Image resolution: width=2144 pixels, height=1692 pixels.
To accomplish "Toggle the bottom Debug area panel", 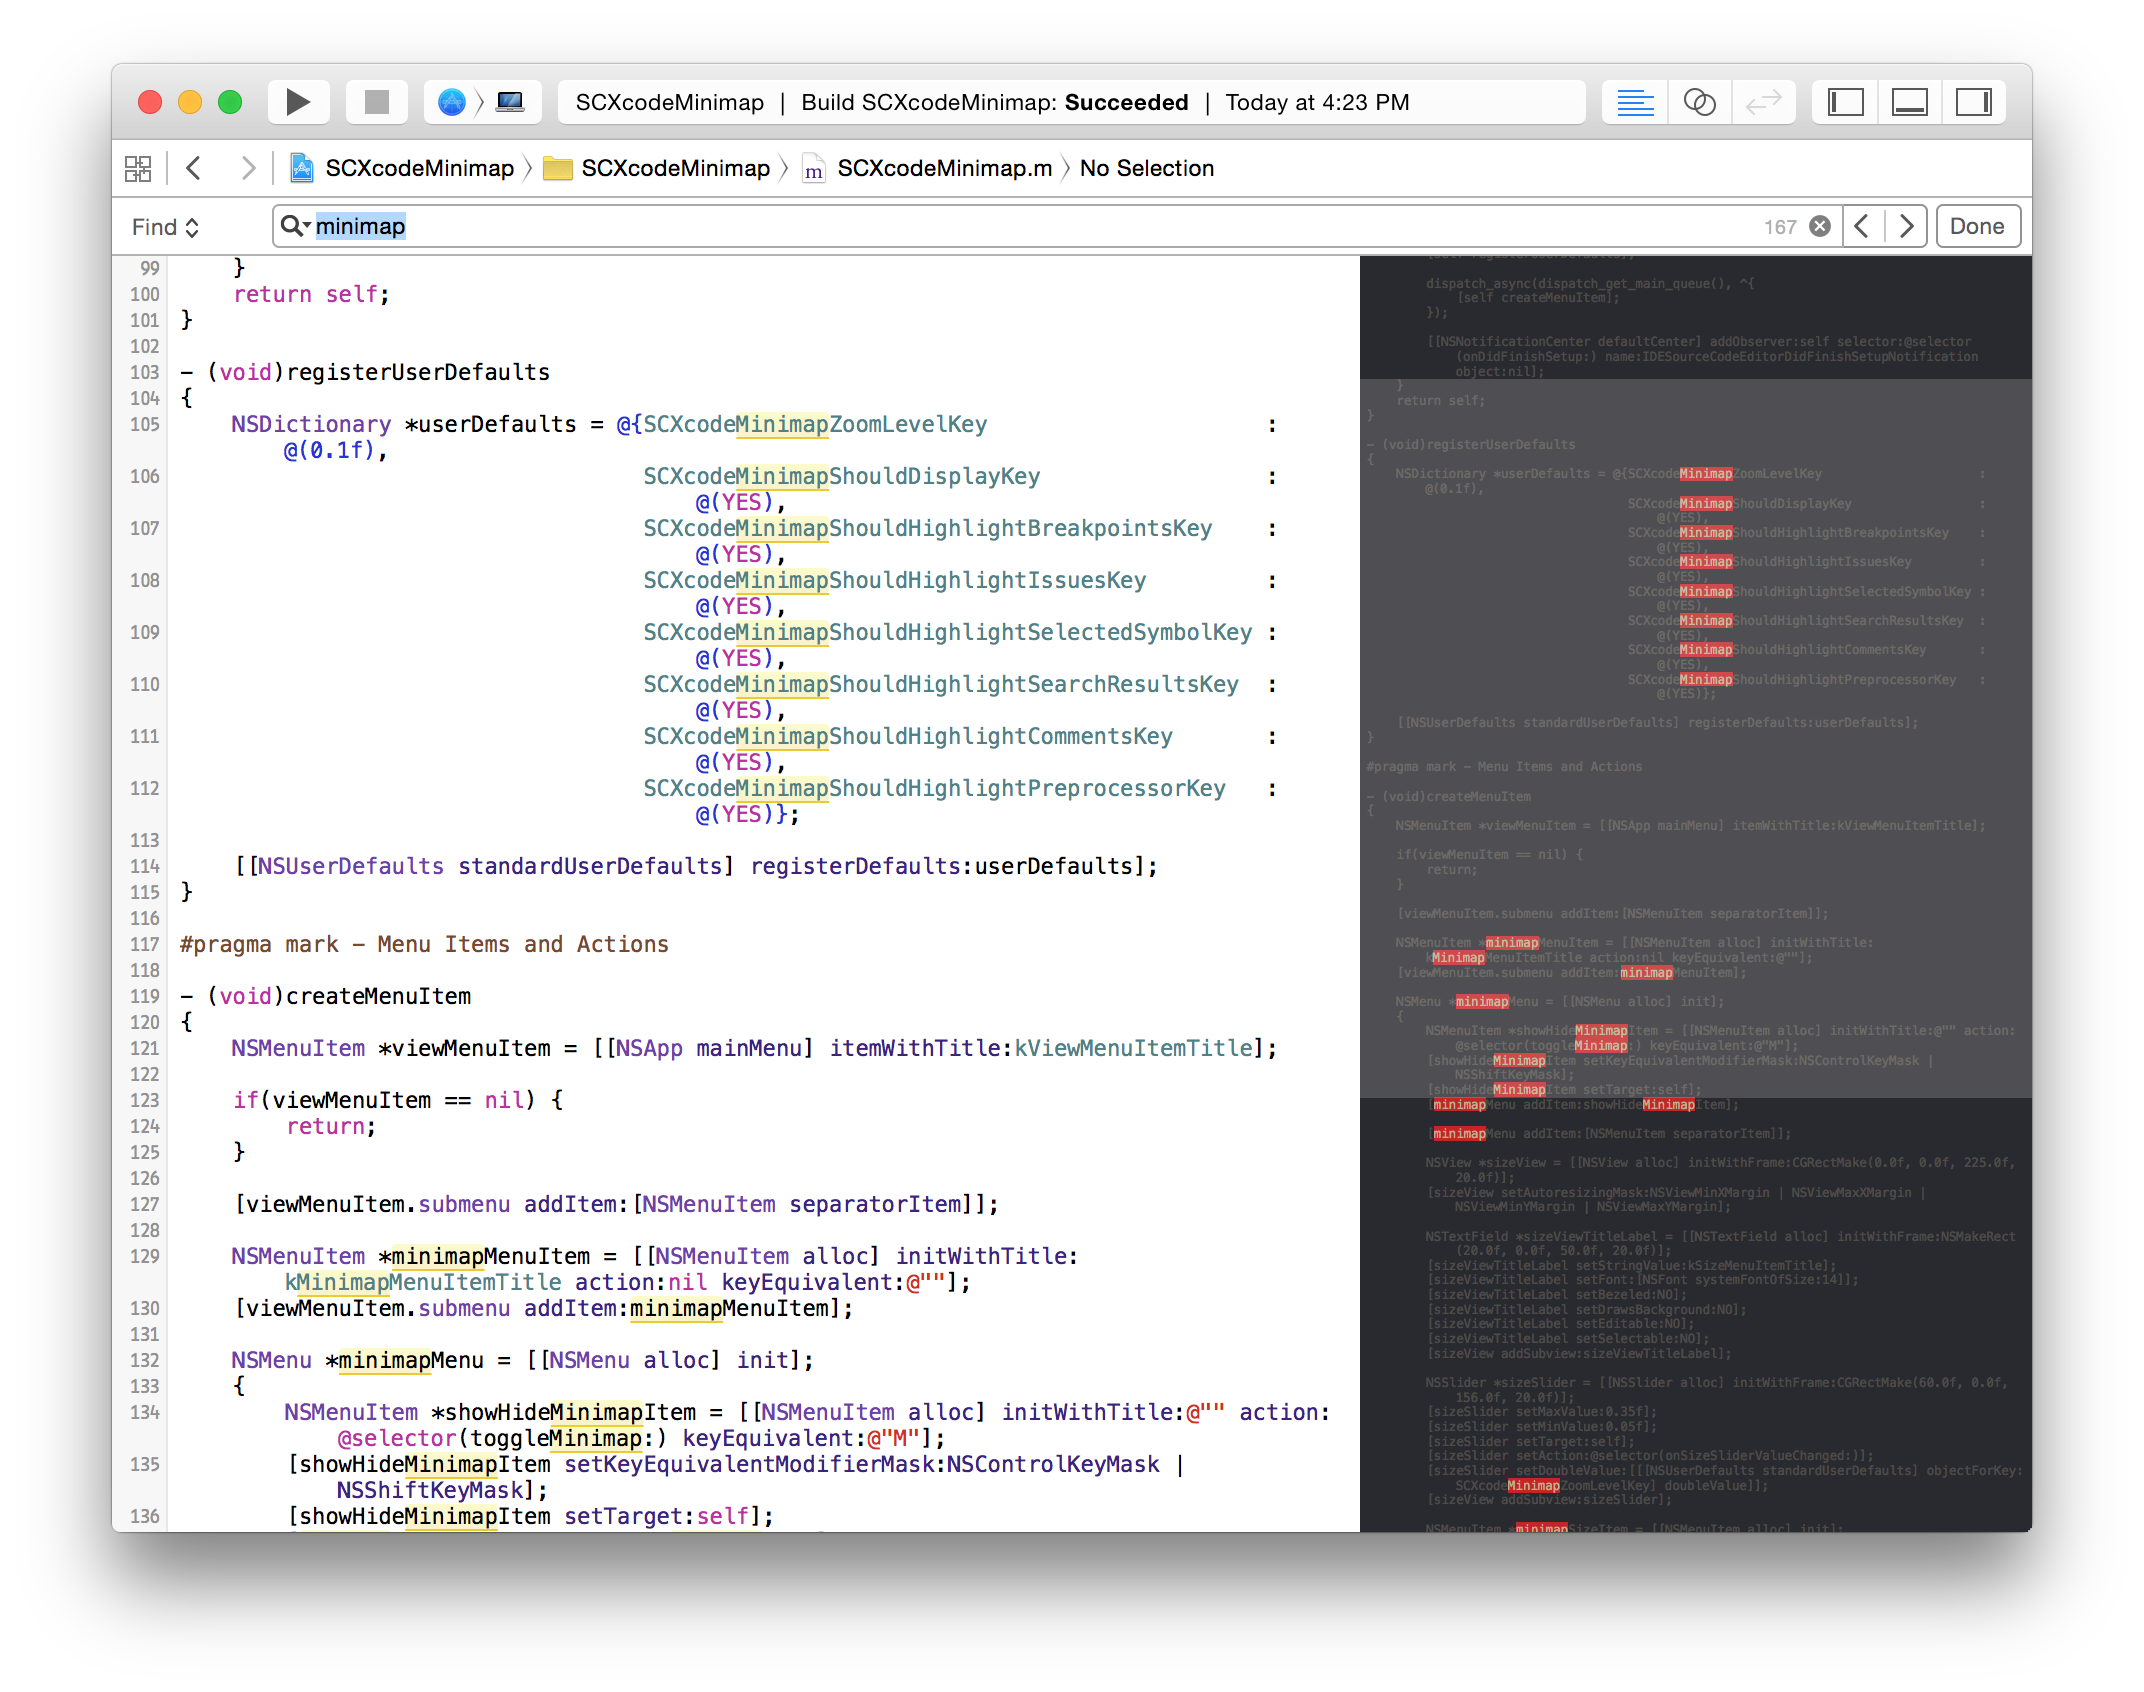I will [1909, 102].
